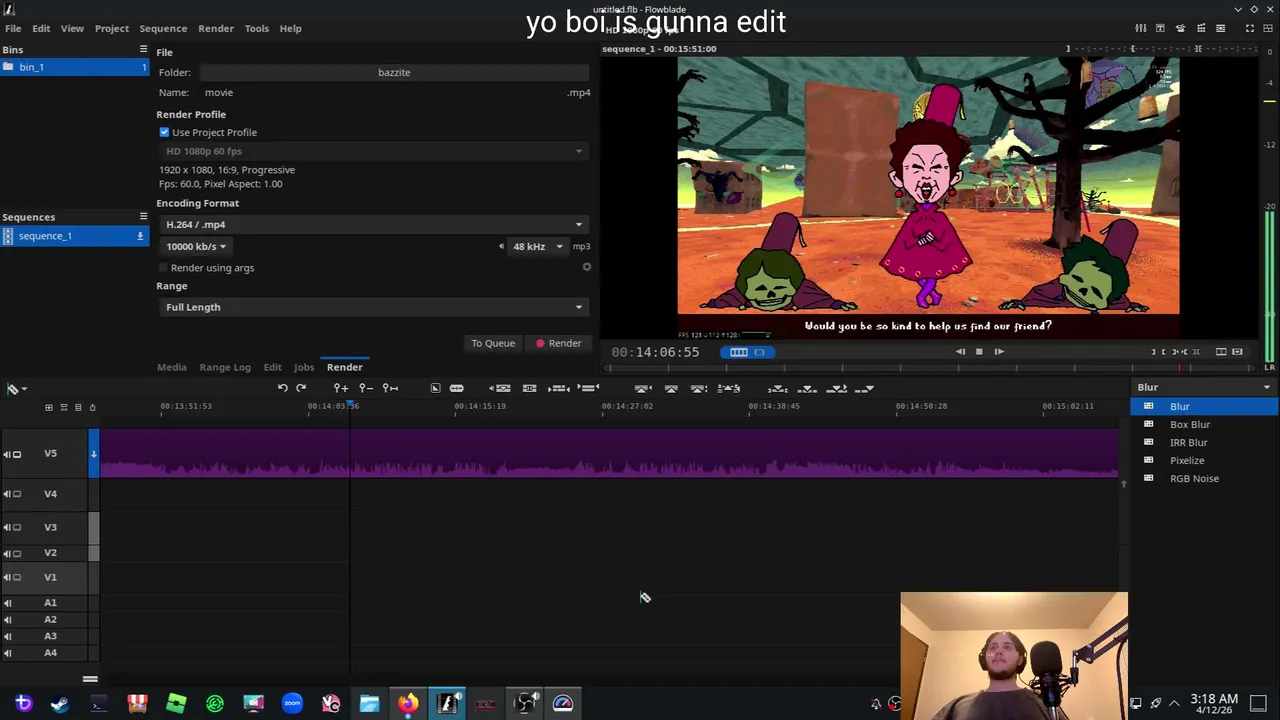Hide video on track V3

[x=17, y=527]
